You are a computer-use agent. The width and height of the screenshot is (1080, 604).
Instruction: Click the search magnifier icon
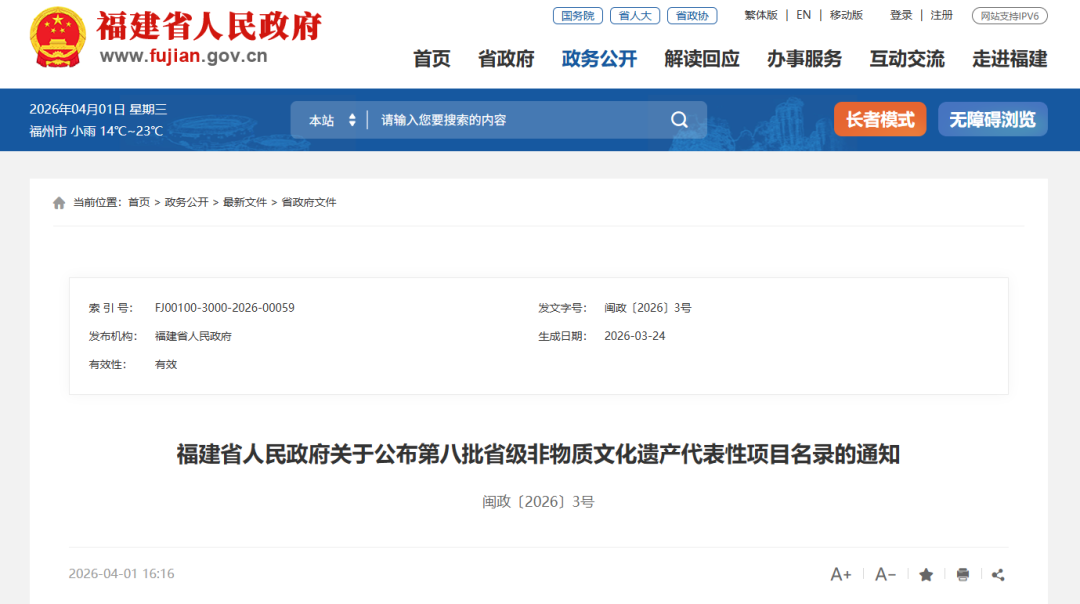679,119
